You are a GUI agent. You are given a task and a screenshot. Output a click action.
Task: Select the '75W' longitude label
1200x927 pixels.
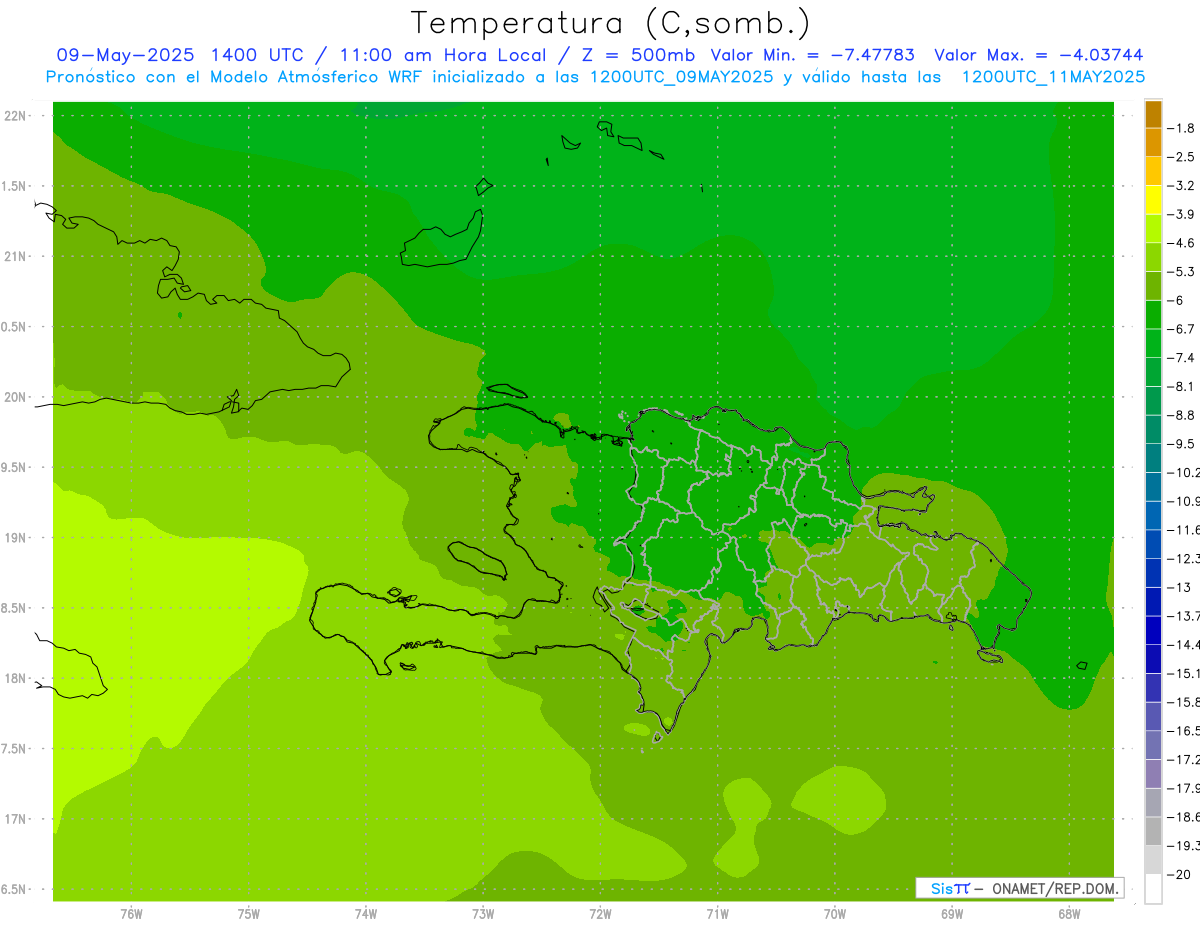coord(249,914)
